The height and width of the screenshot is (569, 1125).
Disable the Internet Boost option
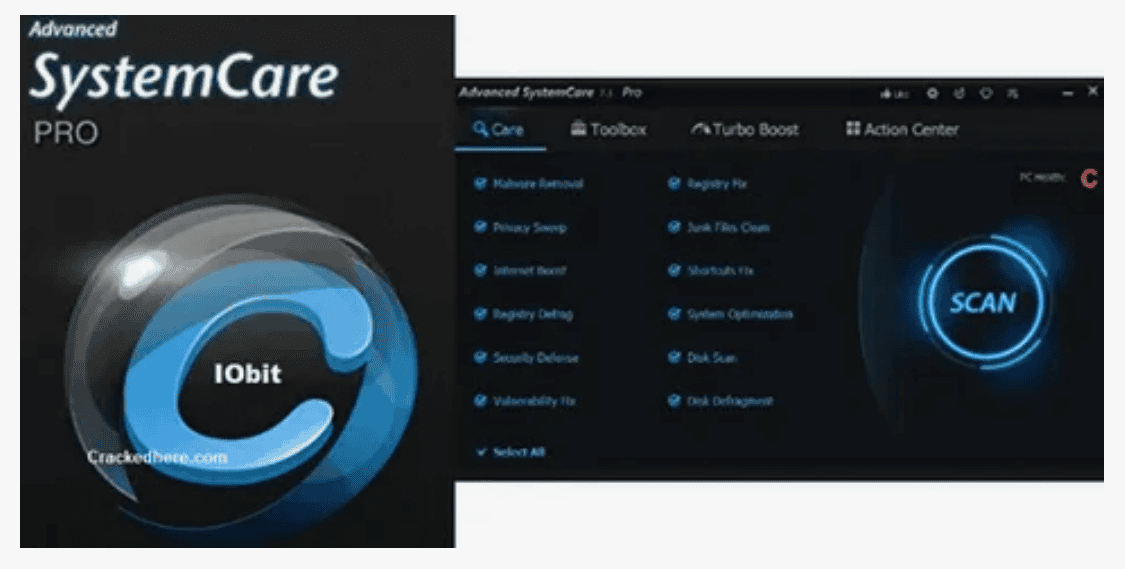click(481, 271)
